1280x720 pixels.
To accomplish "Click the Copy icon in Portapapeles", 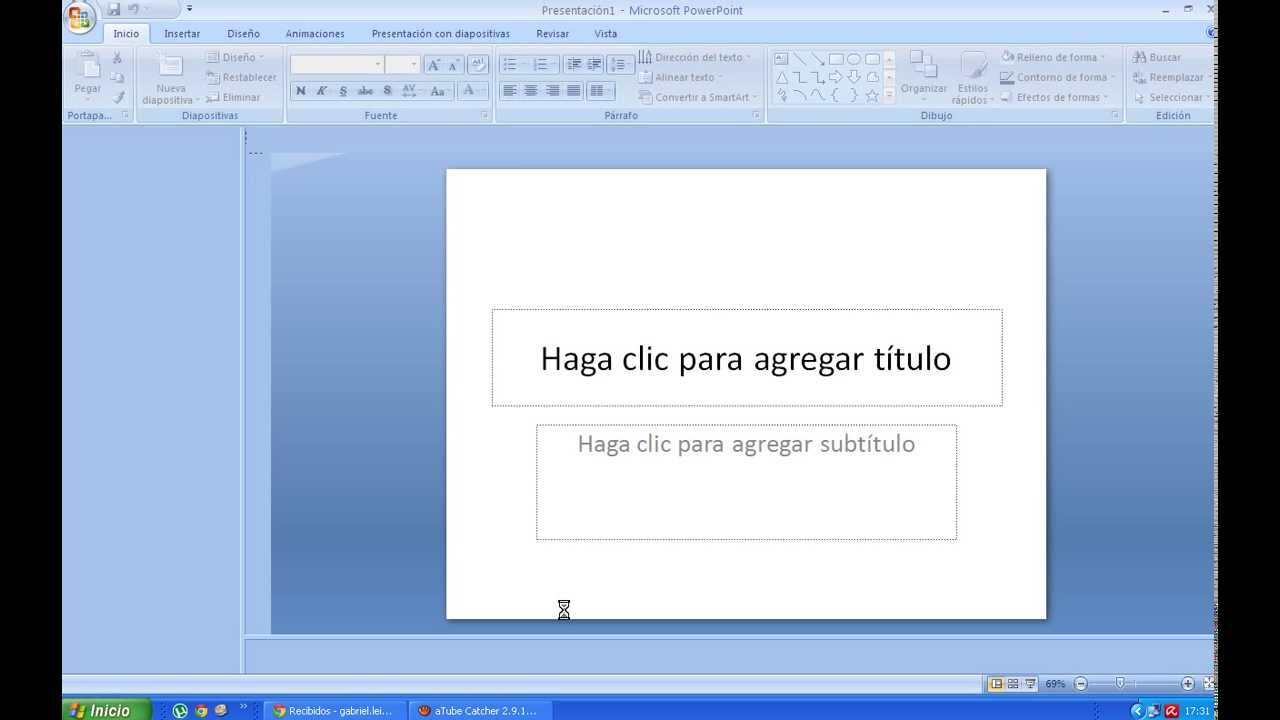I will tap(118, 77).
